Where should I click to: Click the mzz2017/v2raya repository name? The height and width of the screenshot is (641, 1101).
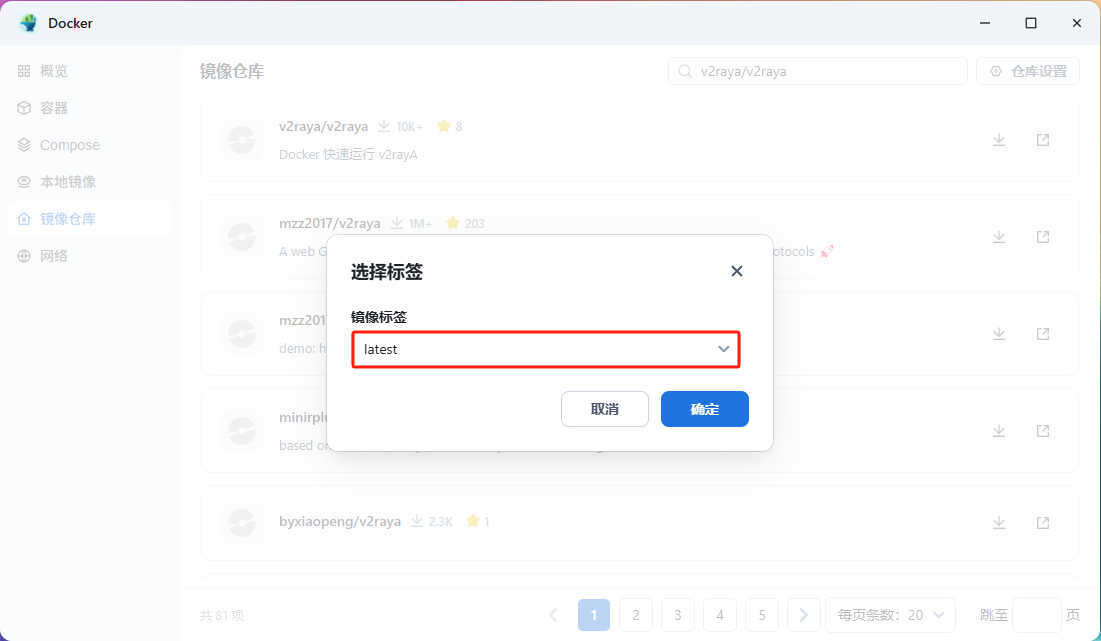pyautogui.click(x=329, y=223)
